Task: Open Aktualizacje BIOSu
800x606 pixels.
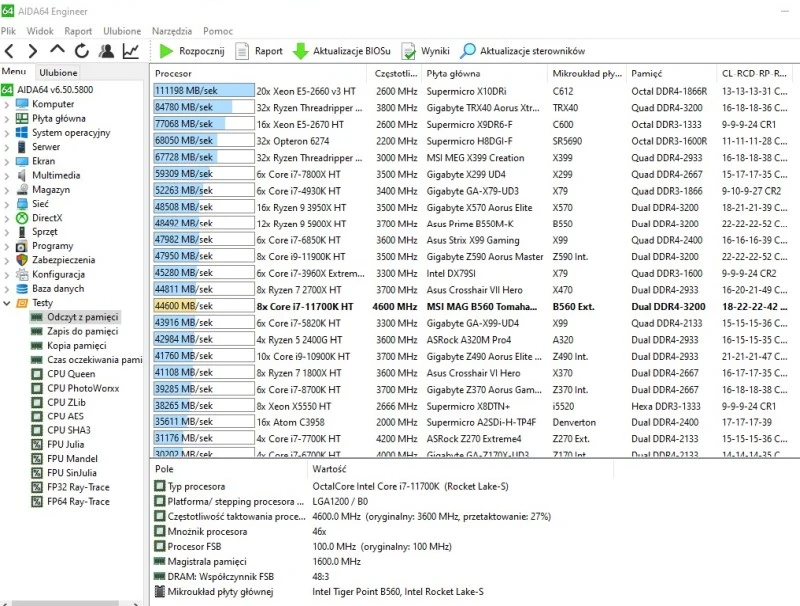Action: coord(342,51)
